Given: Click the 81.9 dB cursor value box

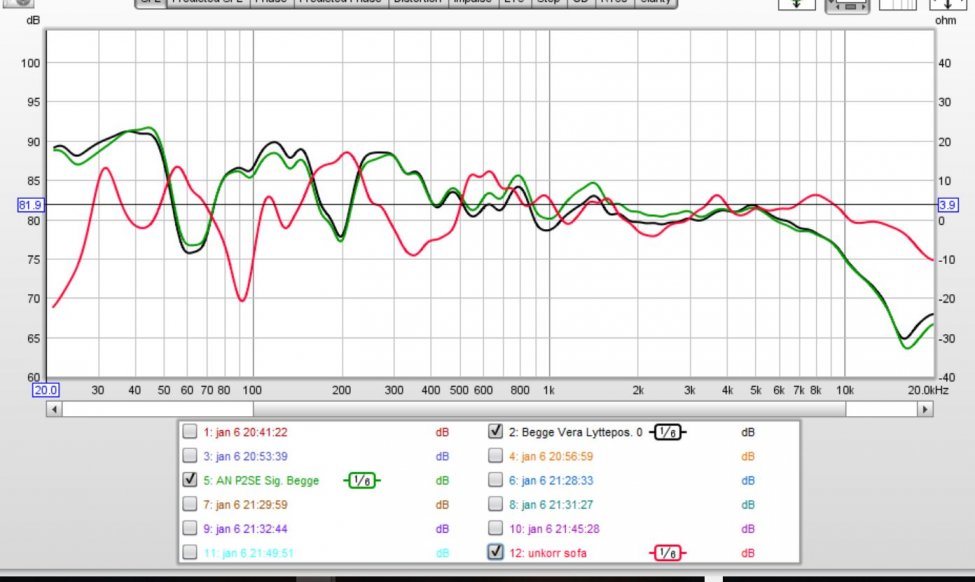Looking at the screenshot, I should (30, 205).
